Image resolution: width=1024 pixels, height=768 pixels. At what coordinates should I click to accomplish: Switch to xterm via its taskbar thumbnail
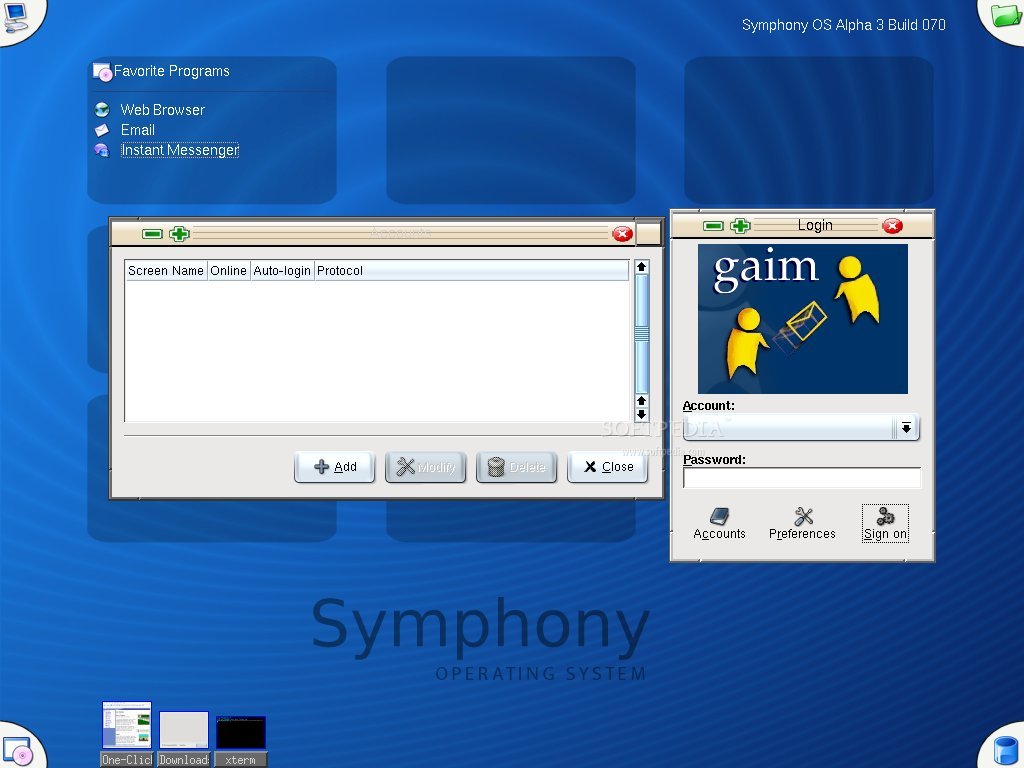click(240, 730)
